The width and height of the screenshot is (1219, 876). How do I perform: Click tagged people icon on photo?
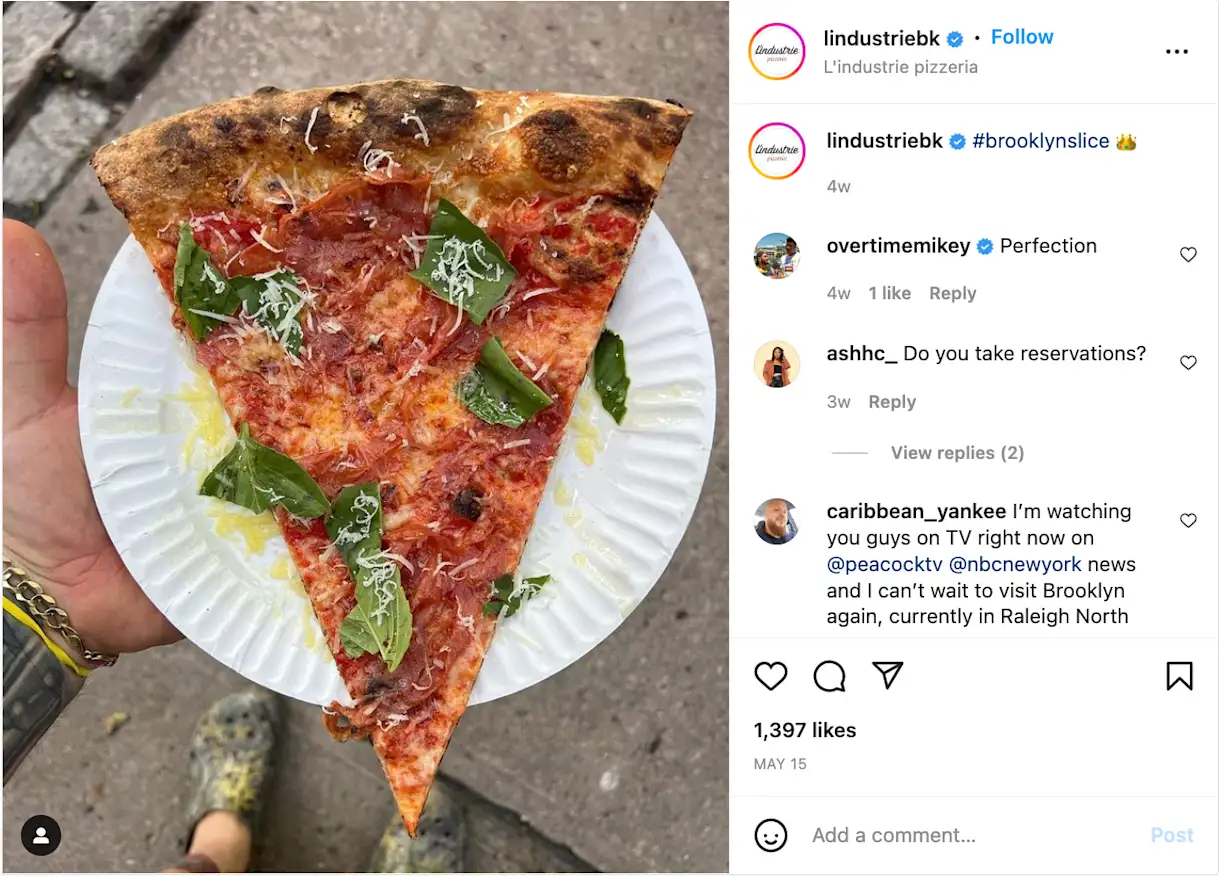click(x=41, y=835)
